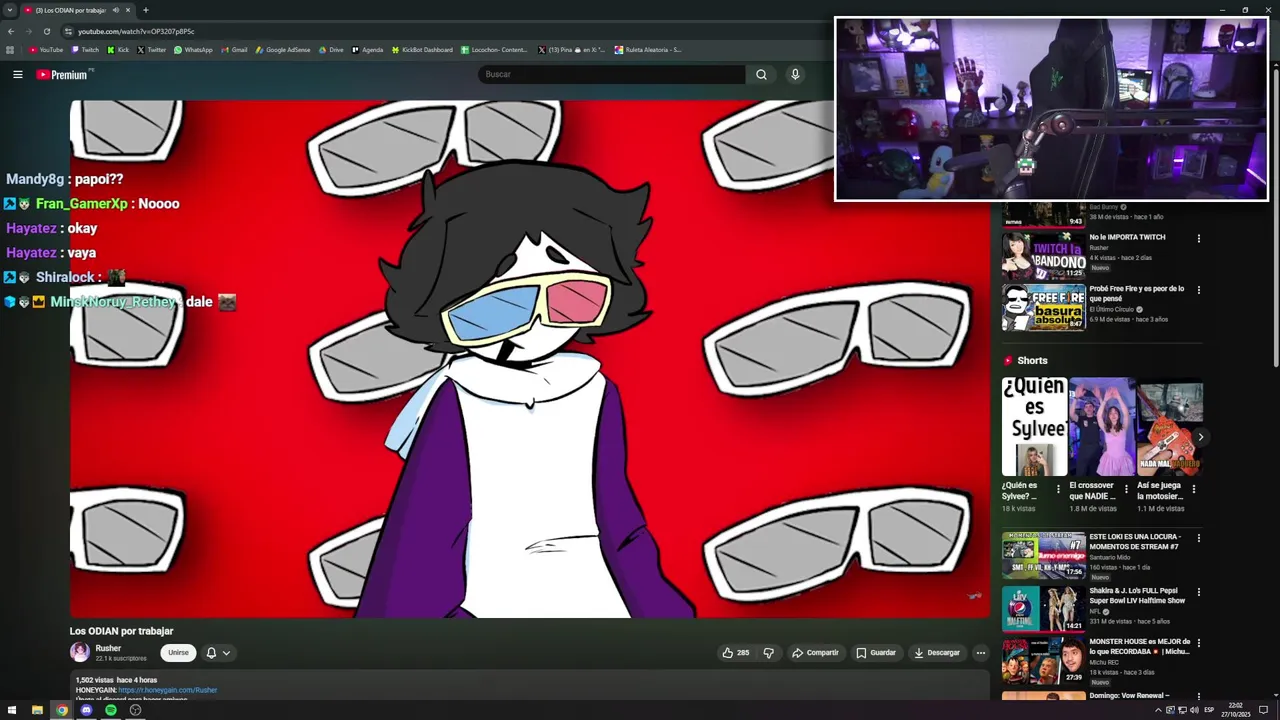Open clock showing 22:02
The height and width of the screenshot is (720, 1280).
click(1236, 710)
